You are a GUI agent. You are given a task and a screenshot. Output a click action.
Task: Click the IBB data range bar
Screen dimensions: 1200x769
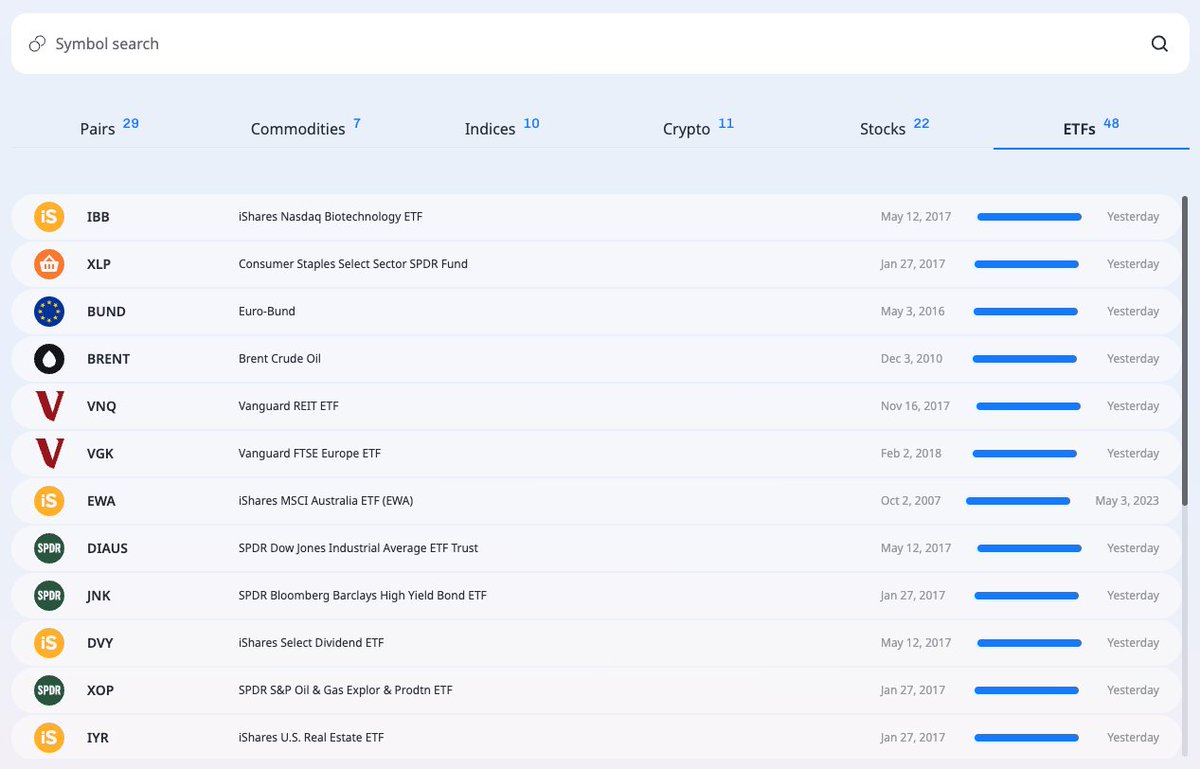point(1029,217)
